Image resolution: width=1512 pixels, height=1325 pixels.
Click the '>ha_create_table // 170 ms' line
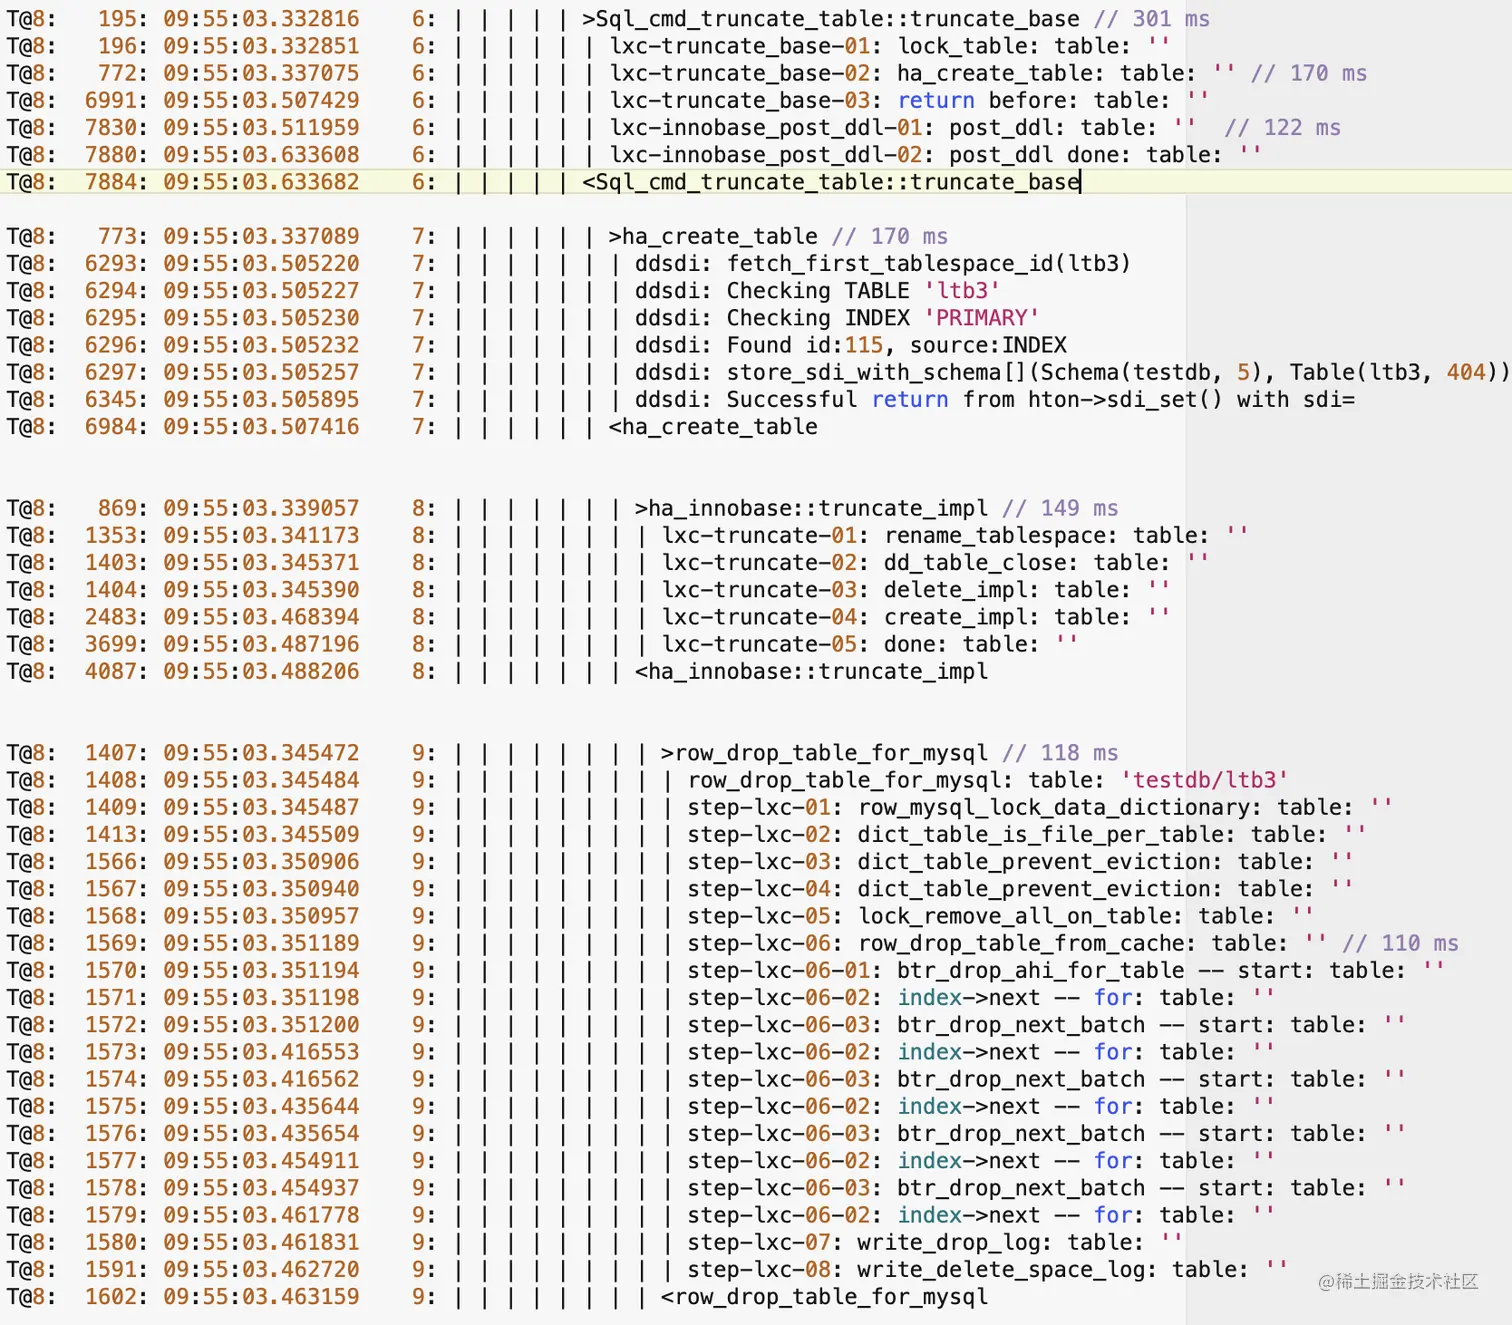point(477,236)
